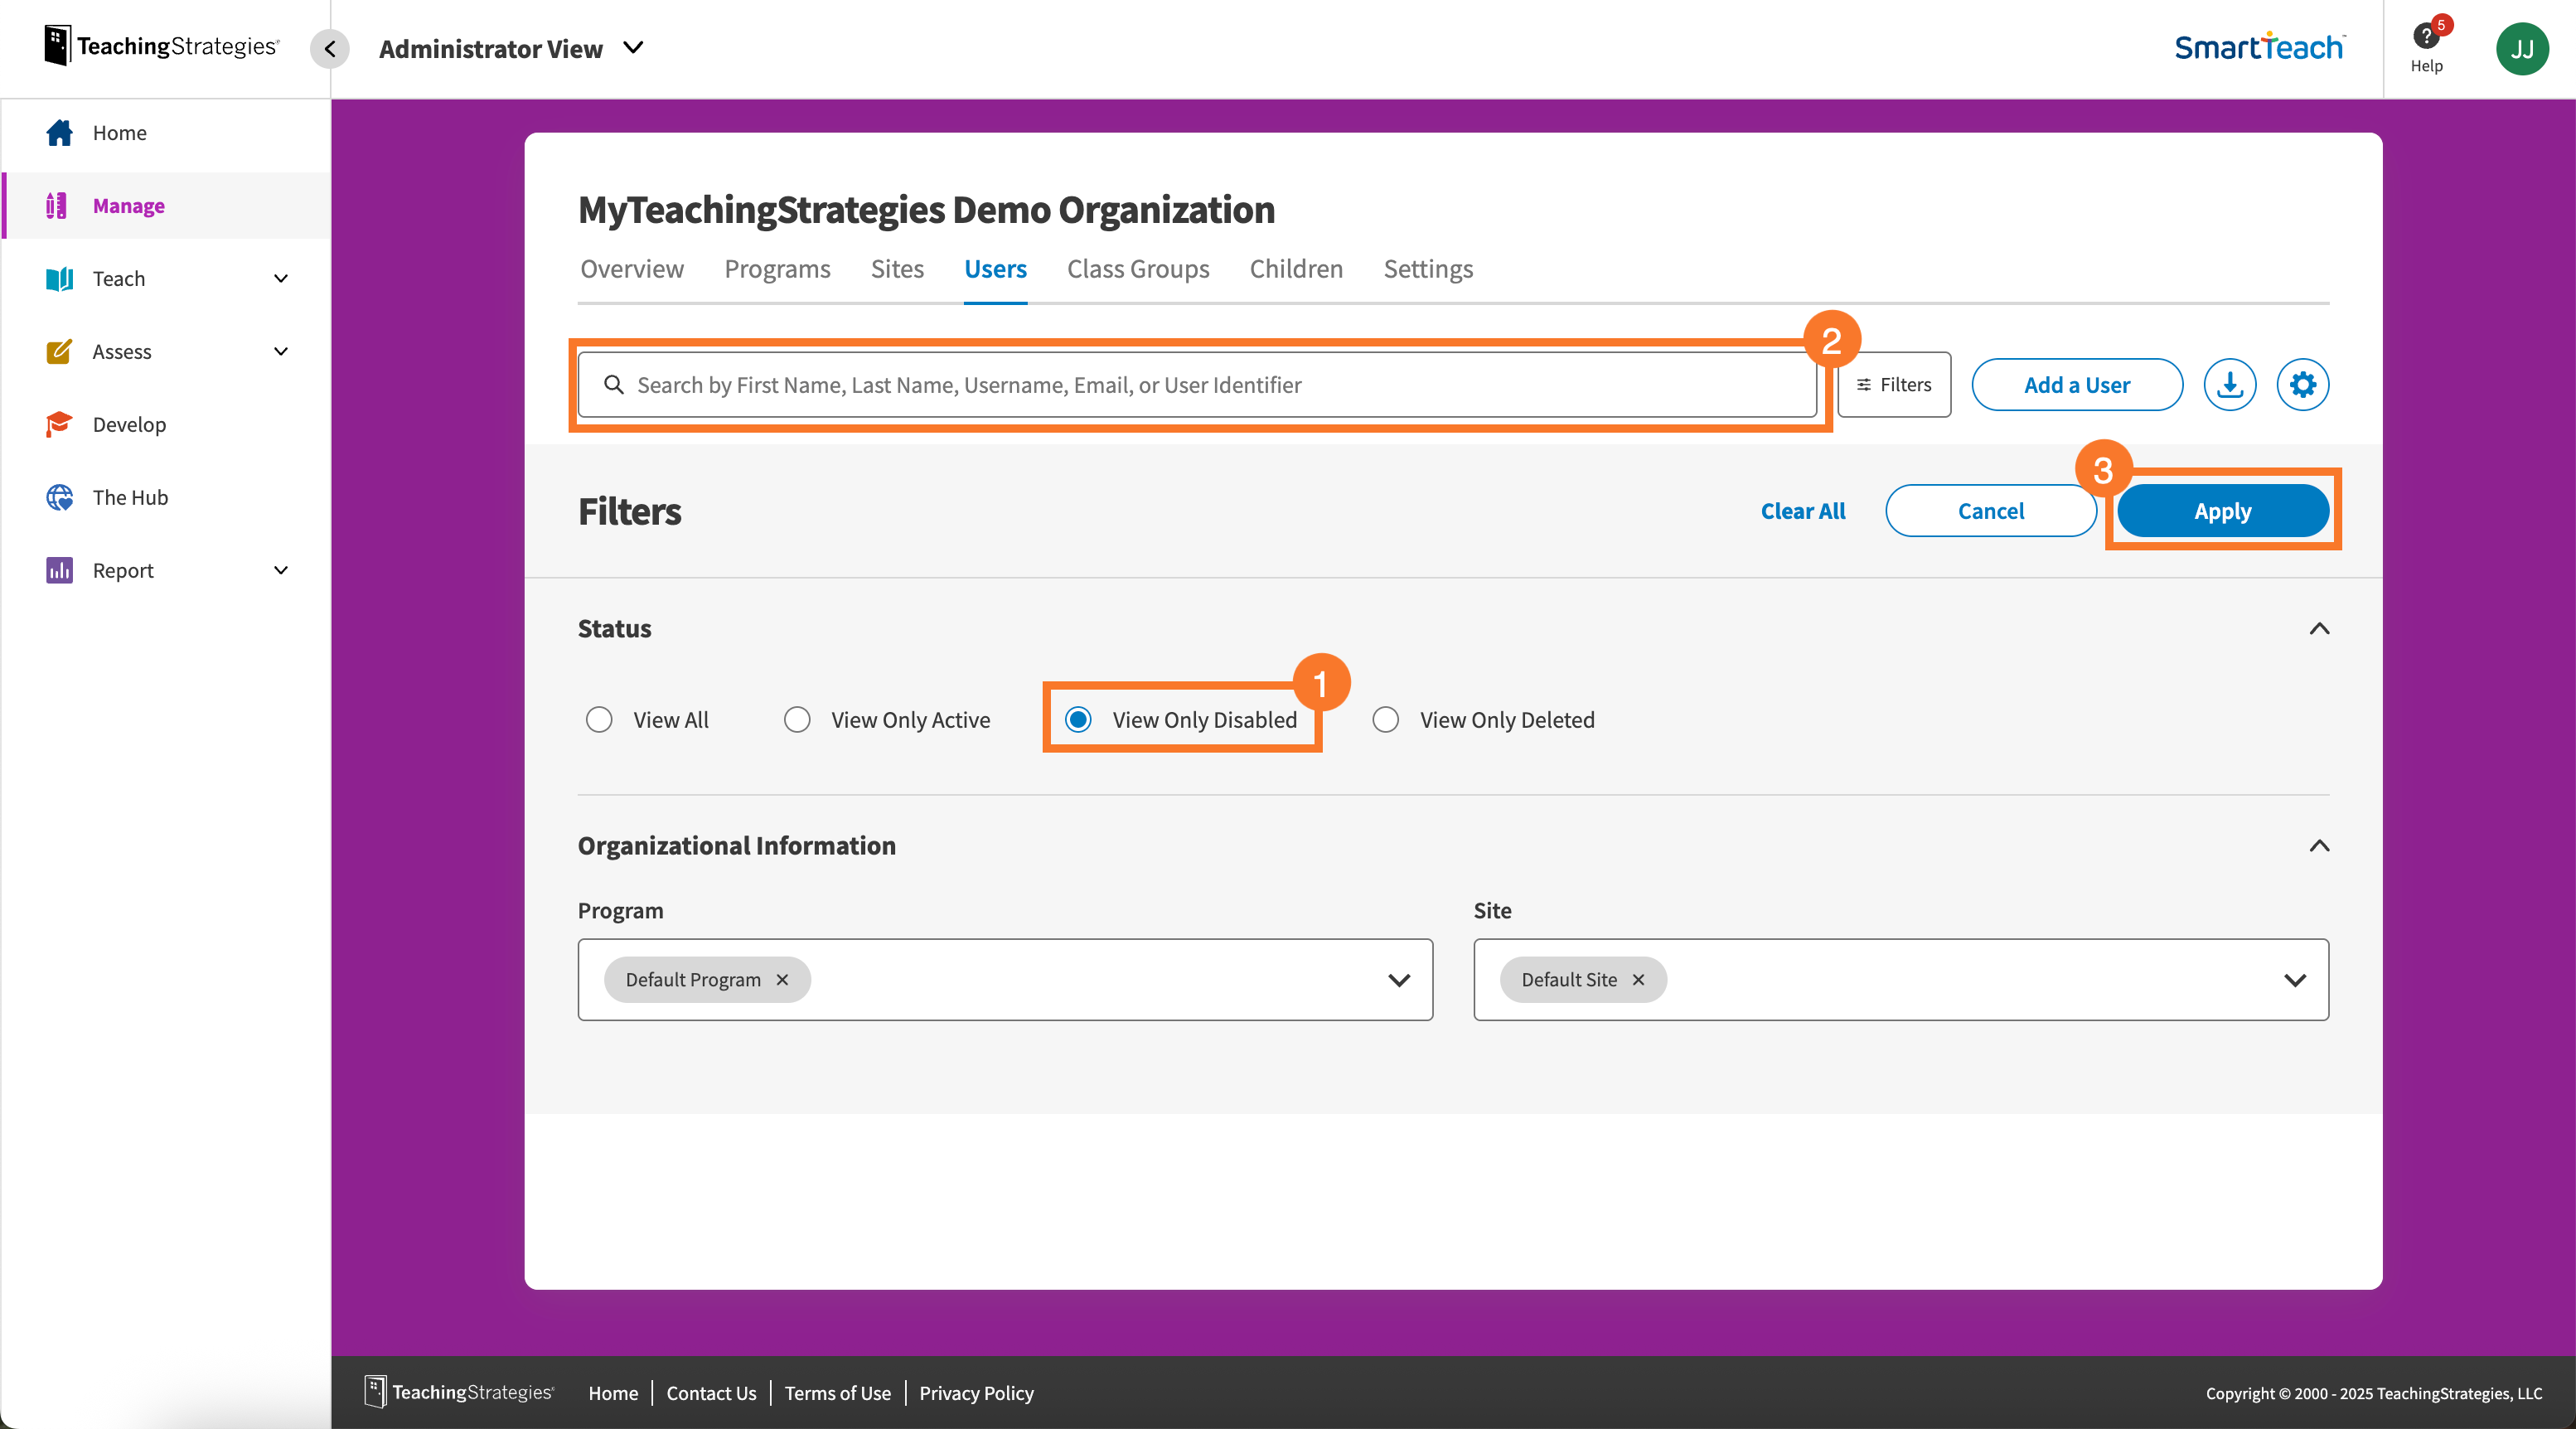
Task: Click the Clear All filters link
Action: pyautogui.click(x=1802, y=510)
